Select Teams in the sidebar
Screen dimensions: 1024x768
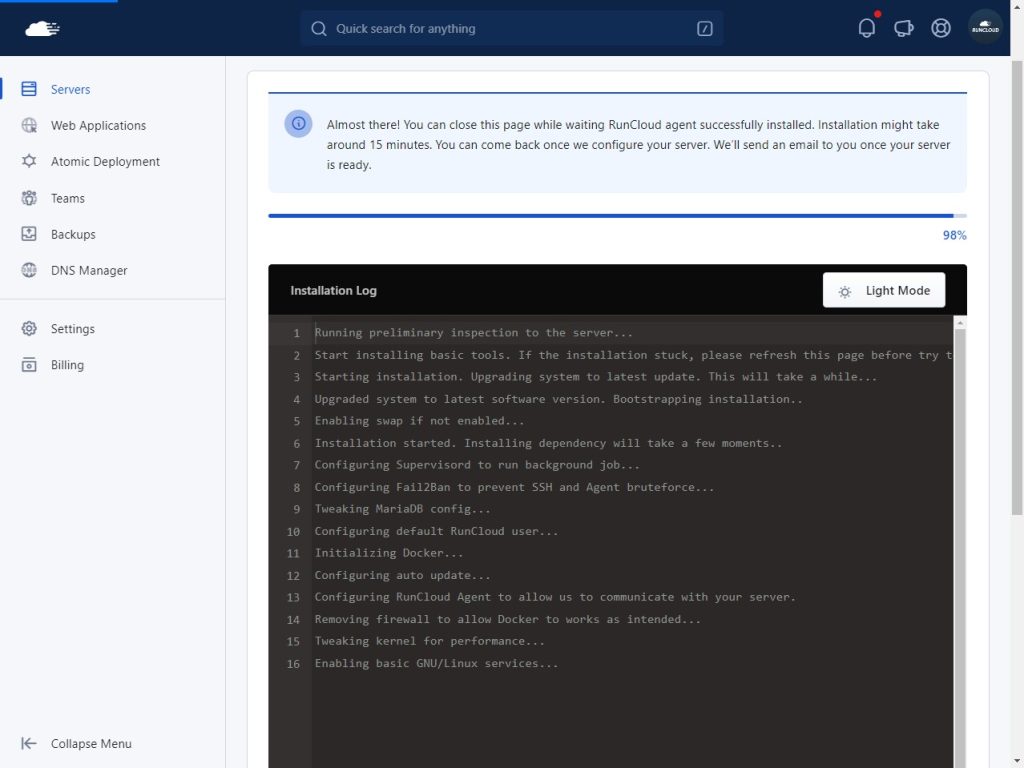click(68, 198)
